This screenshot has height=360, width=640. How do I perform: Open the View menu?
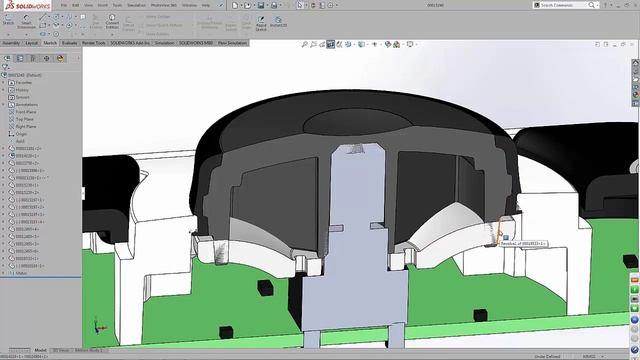[88, 5]
